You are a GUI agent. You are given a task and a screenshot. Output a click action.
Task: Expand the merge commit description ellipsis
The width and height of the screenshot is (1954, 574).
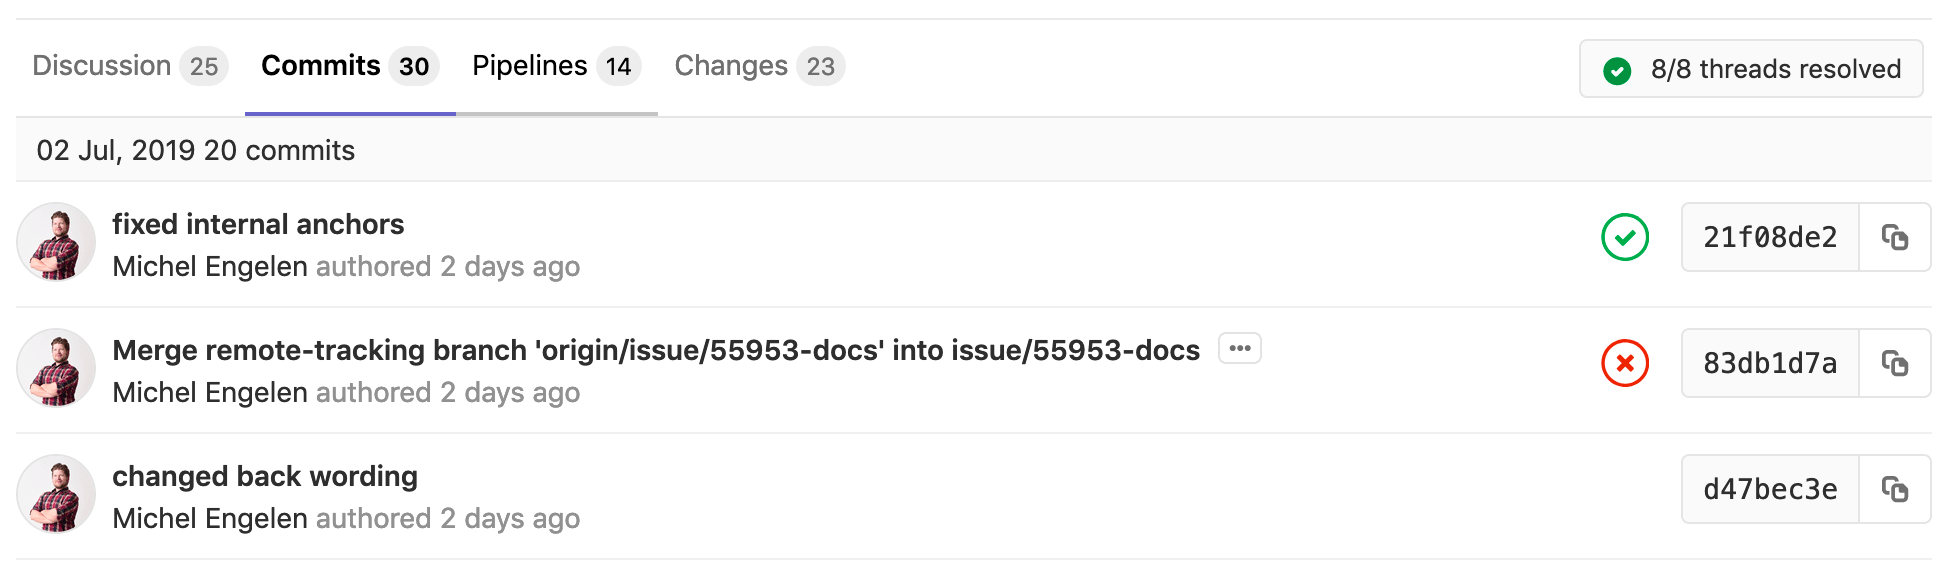point(1240,348)
